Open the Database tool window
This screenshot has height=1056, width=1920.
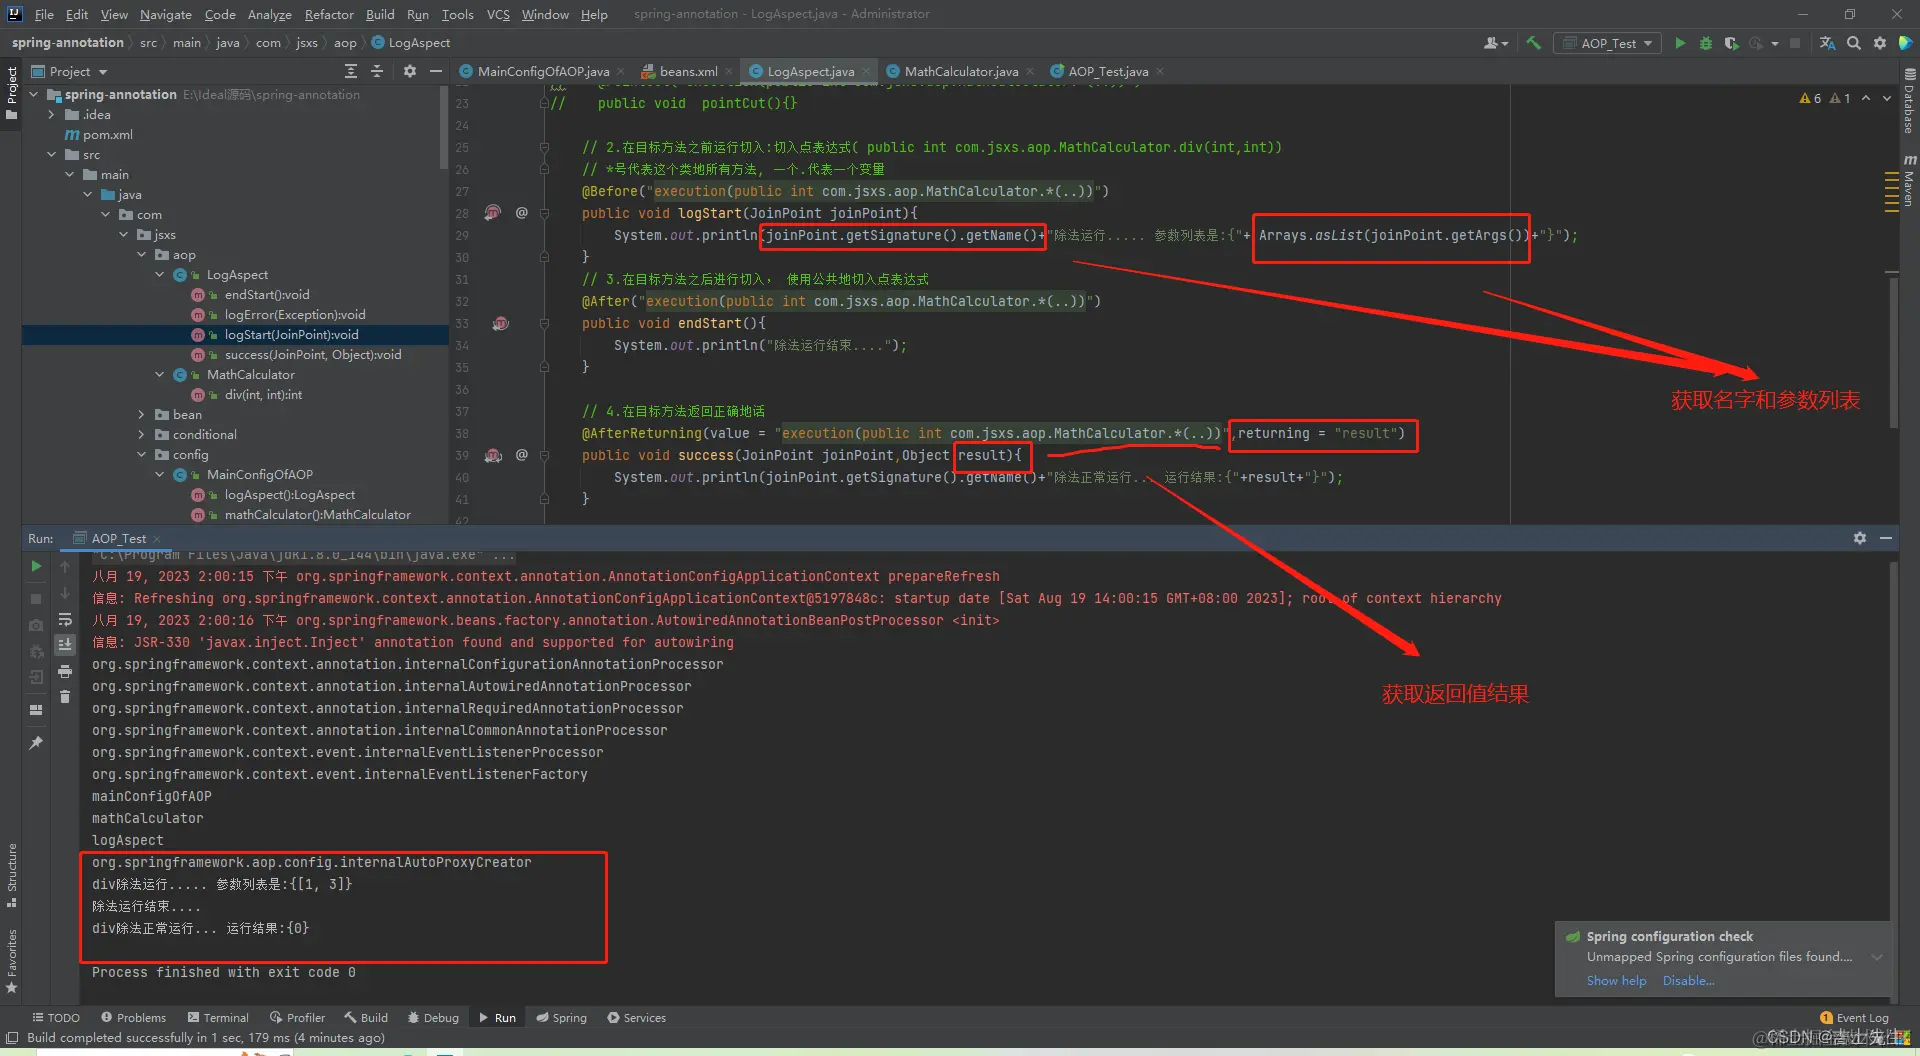pos(1909,102)
